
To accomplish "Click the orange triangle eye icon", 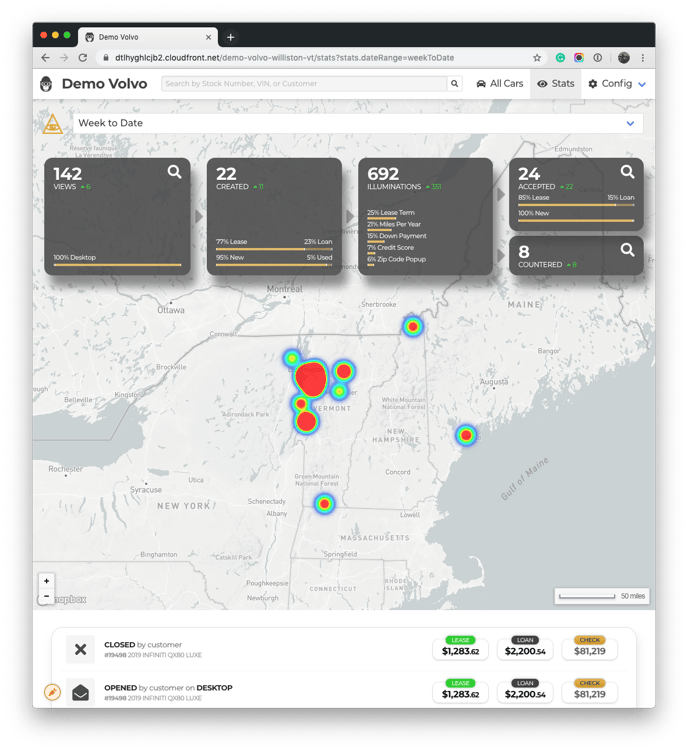I will point(53,125).
